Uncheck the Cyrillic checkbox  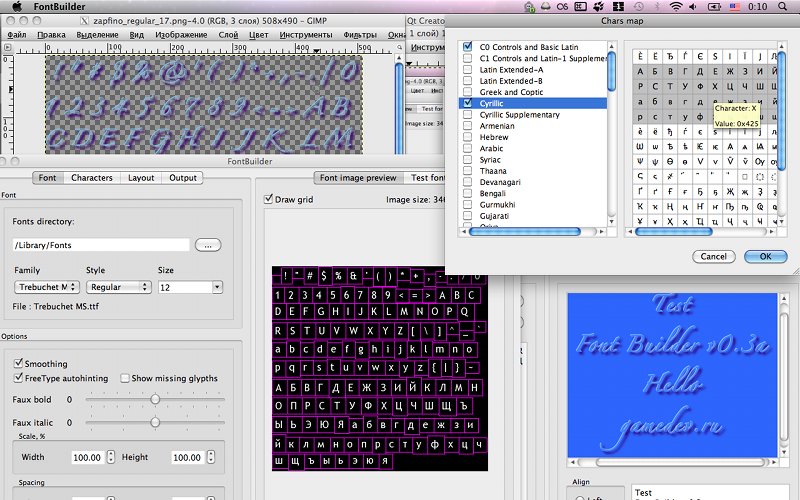pyautogui.click(x=467, y=103)
